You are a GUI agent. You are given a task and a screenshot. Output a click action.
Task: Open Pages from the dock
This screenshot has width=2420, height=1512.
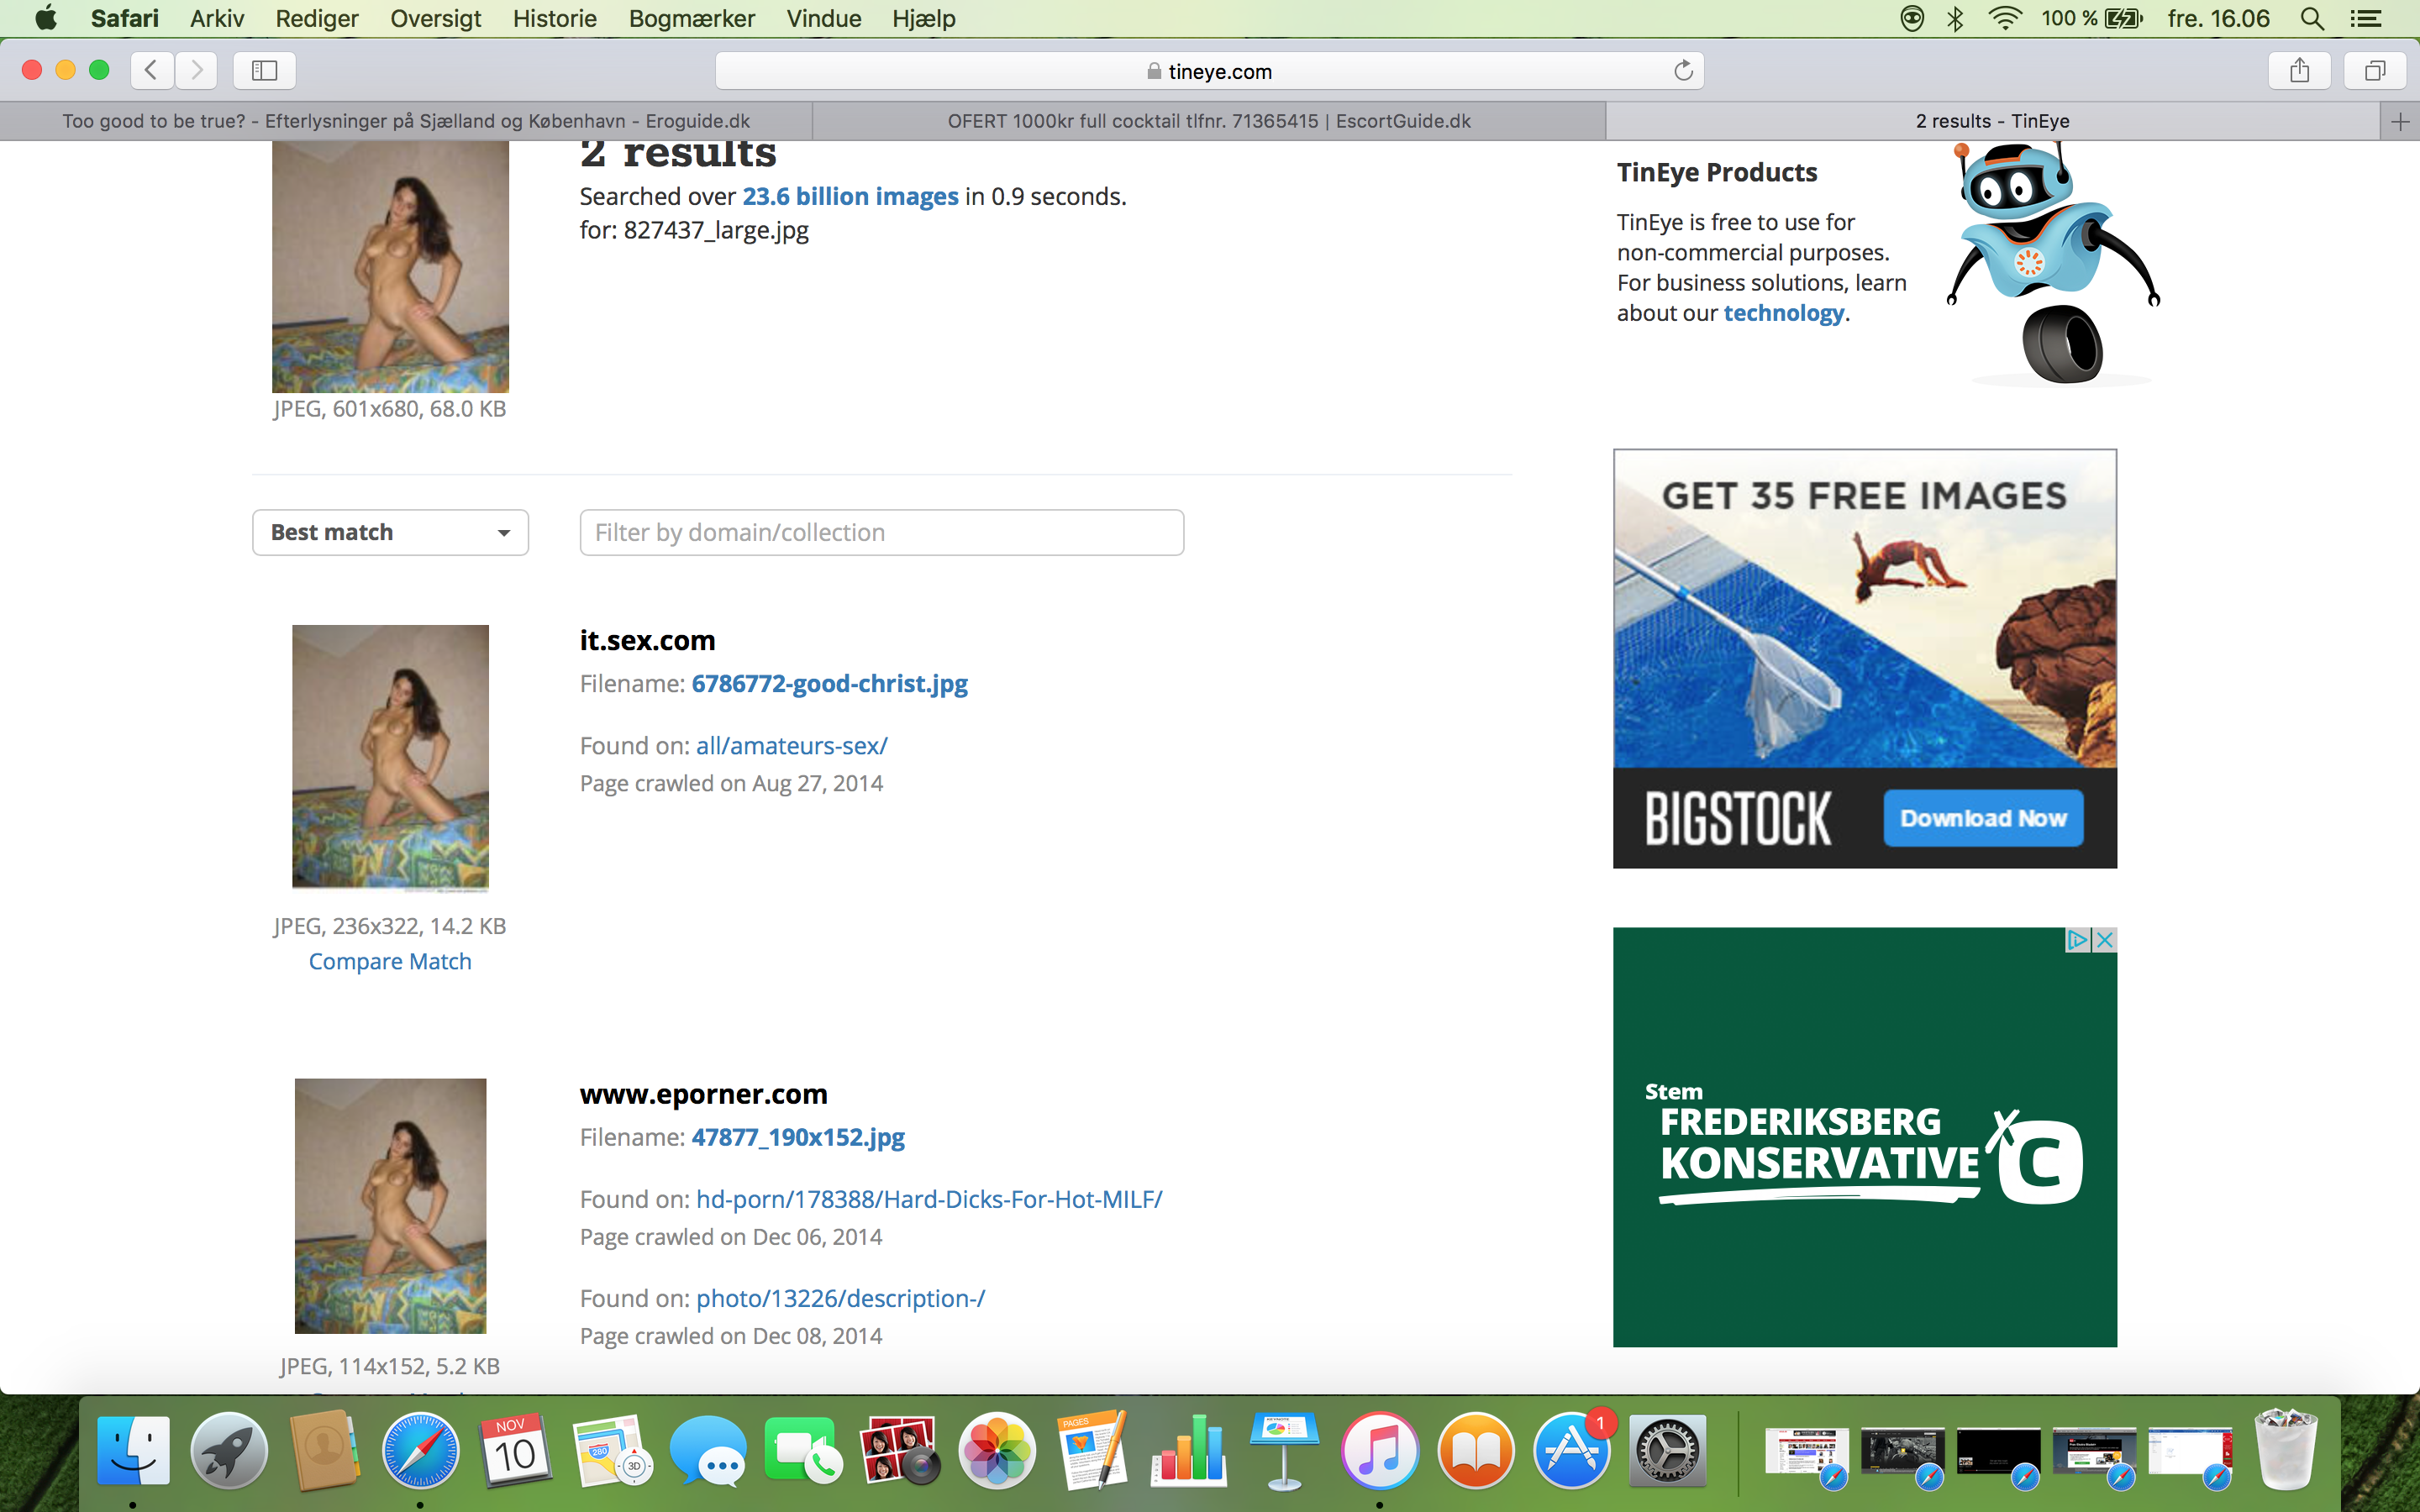tap(1092, 1450)
